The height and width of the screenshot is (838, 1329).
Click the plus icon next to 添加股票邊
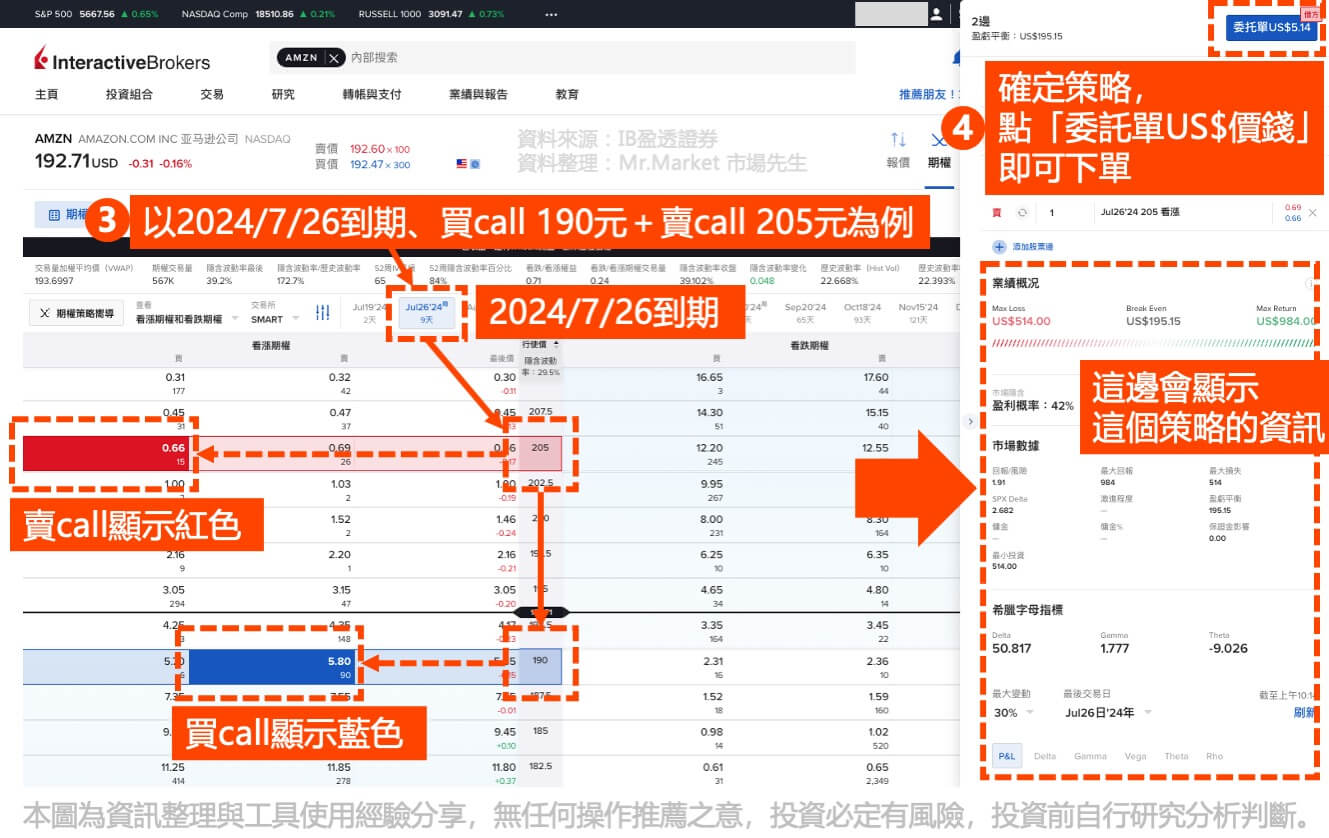point(999,246)
